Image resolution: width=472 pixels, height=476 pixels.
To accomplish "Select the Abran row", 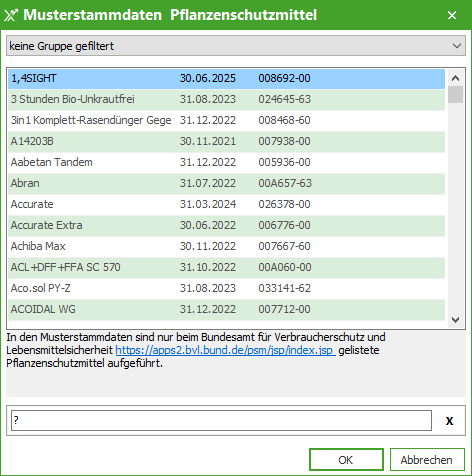I will tap(226, 183).
